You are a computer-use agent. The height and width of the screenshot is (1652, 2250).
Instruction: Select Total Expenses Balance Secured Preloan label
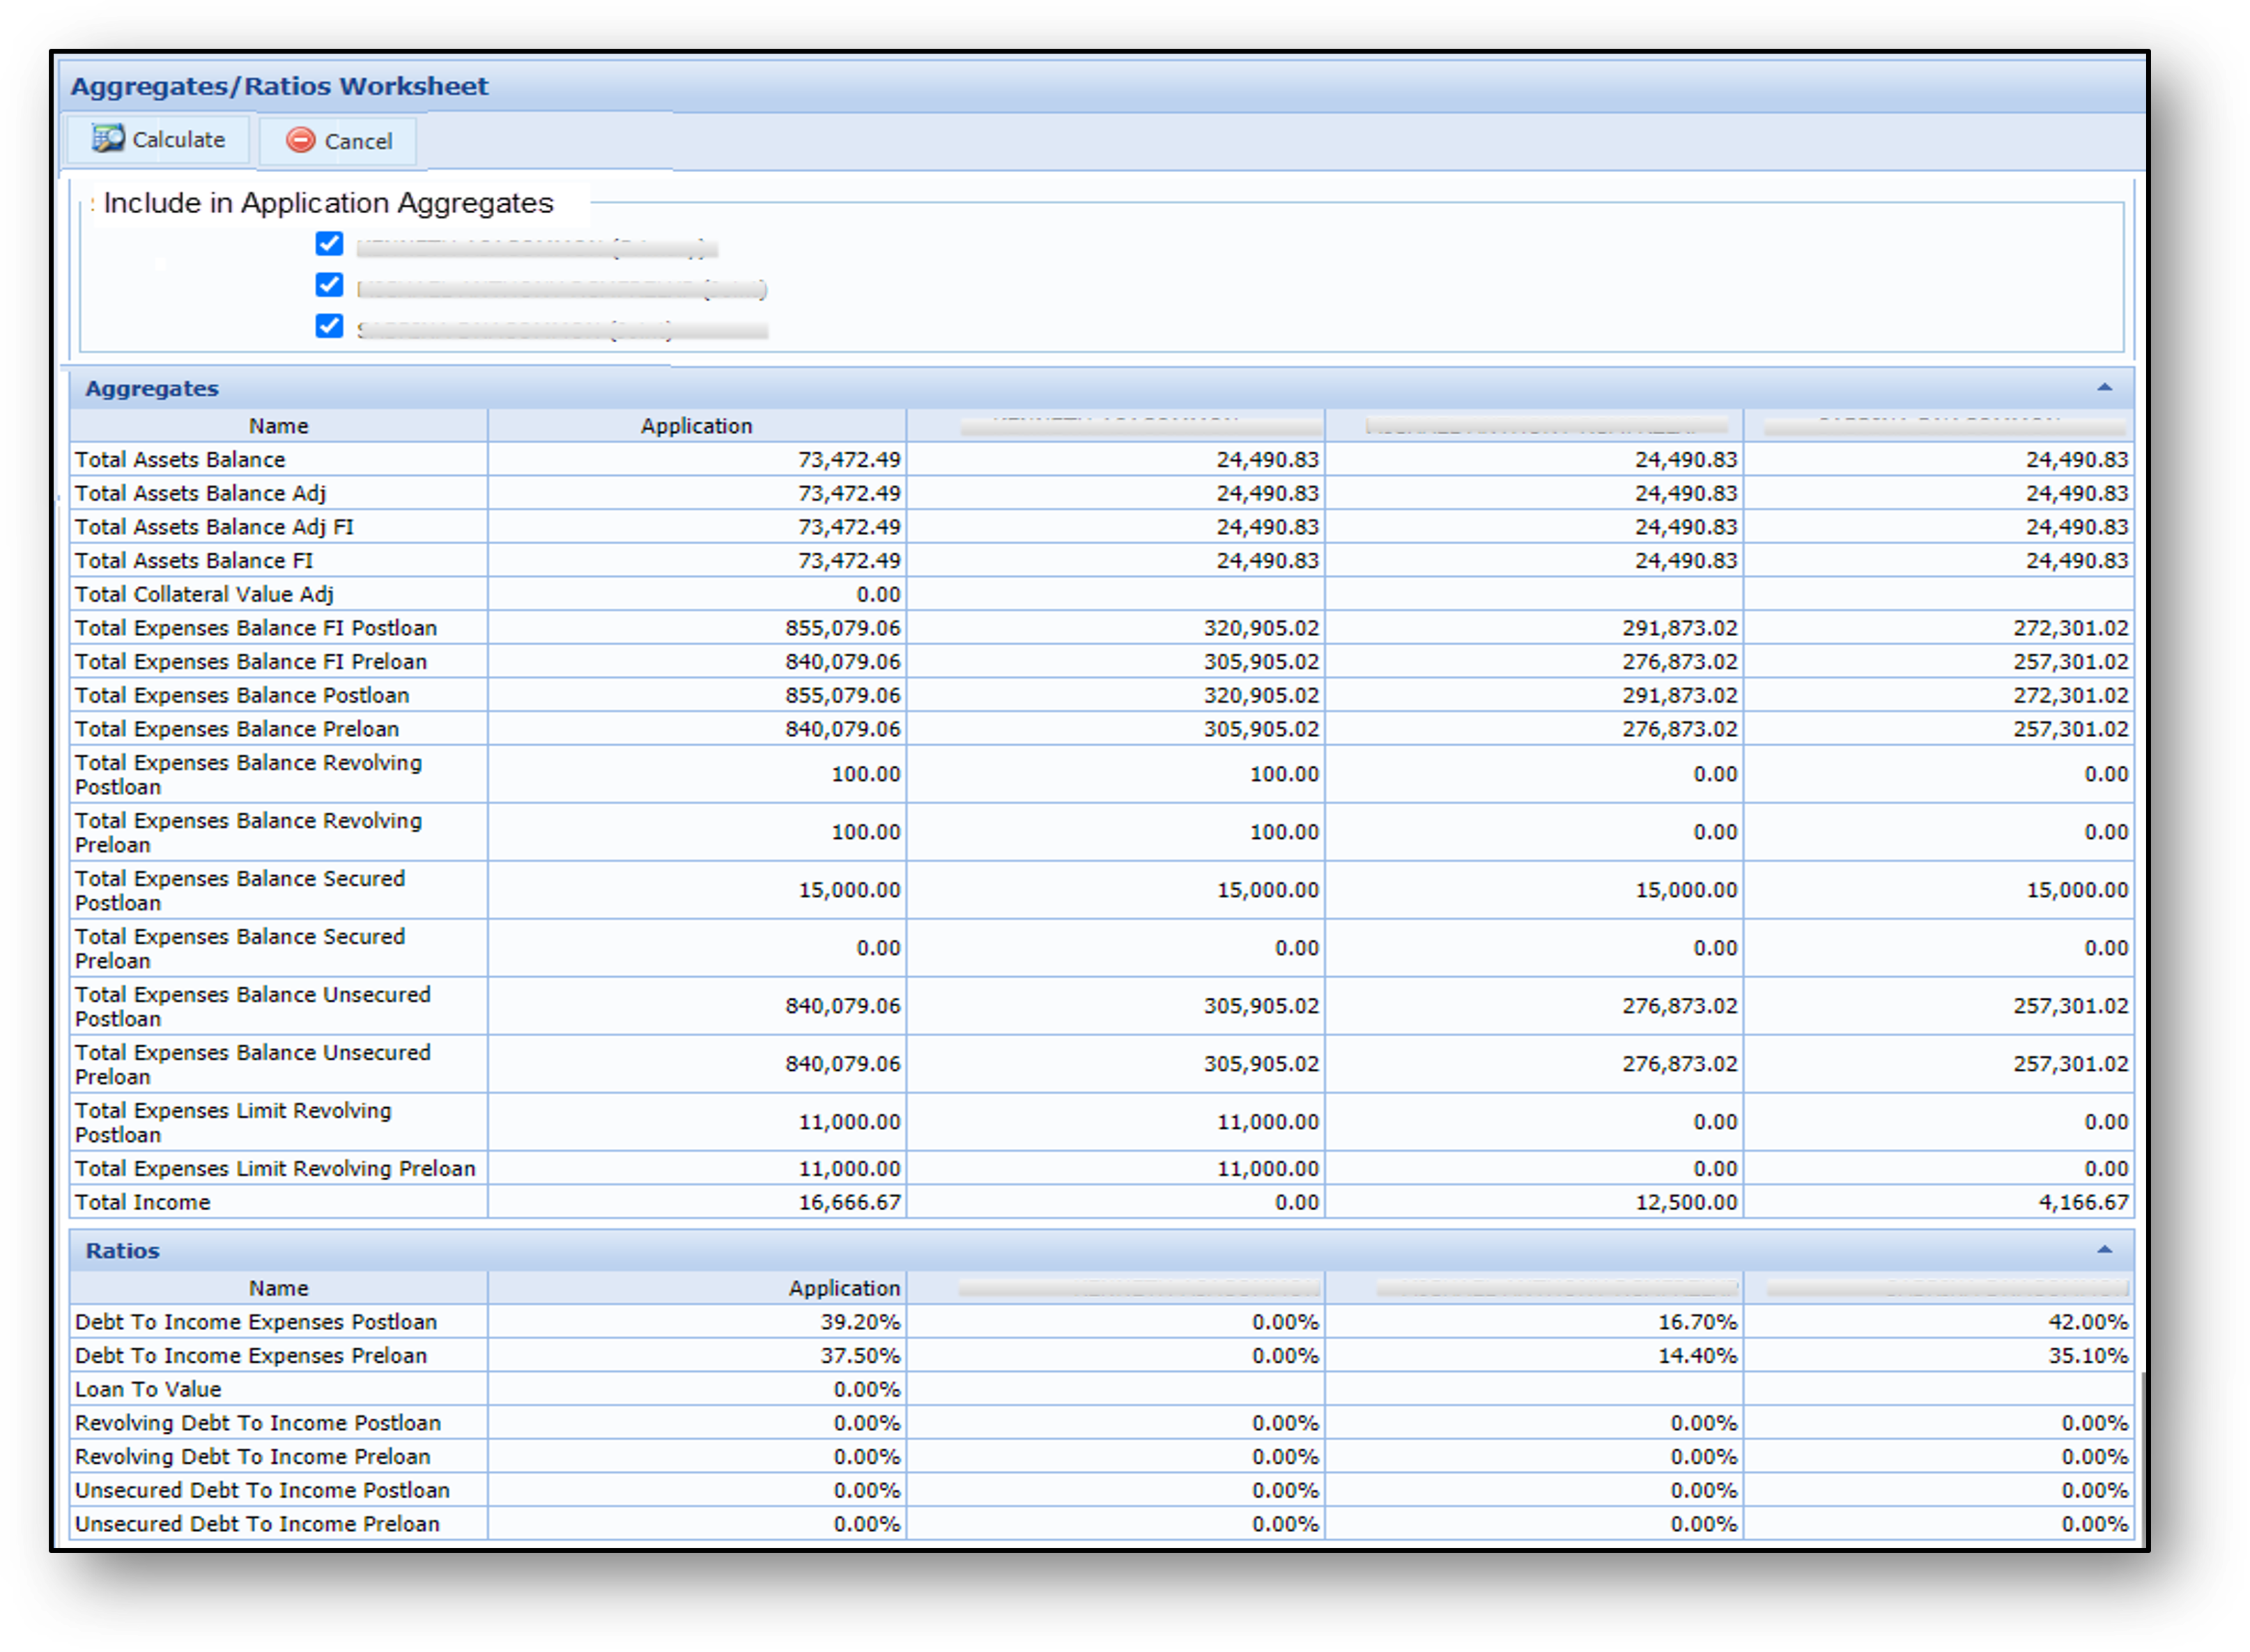(x=240, y=948)
